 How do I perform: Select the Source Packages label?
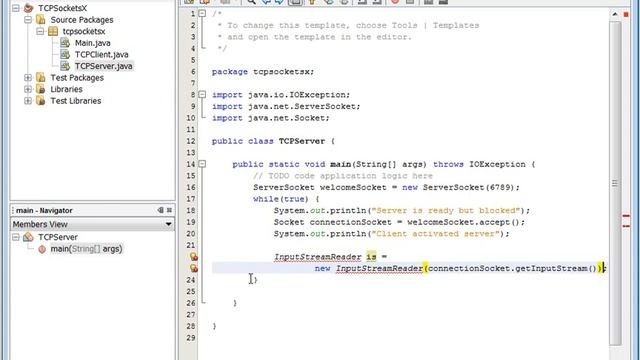(x=82, y=20)
